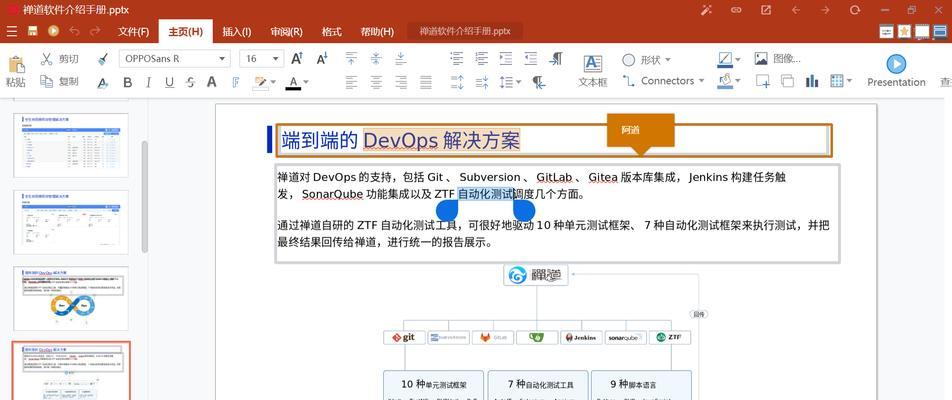Insert a text box (文本框)
The width and height of the screenshot is (952, 400).
click(593, 71)
